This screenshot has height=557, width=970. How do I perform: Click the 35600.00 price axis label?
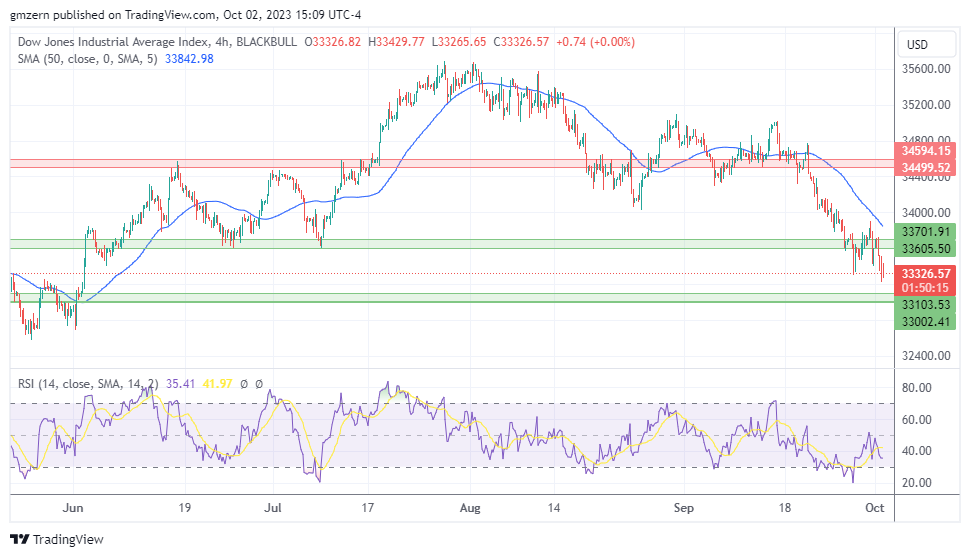pyautogui.click(x=926, y=69)
